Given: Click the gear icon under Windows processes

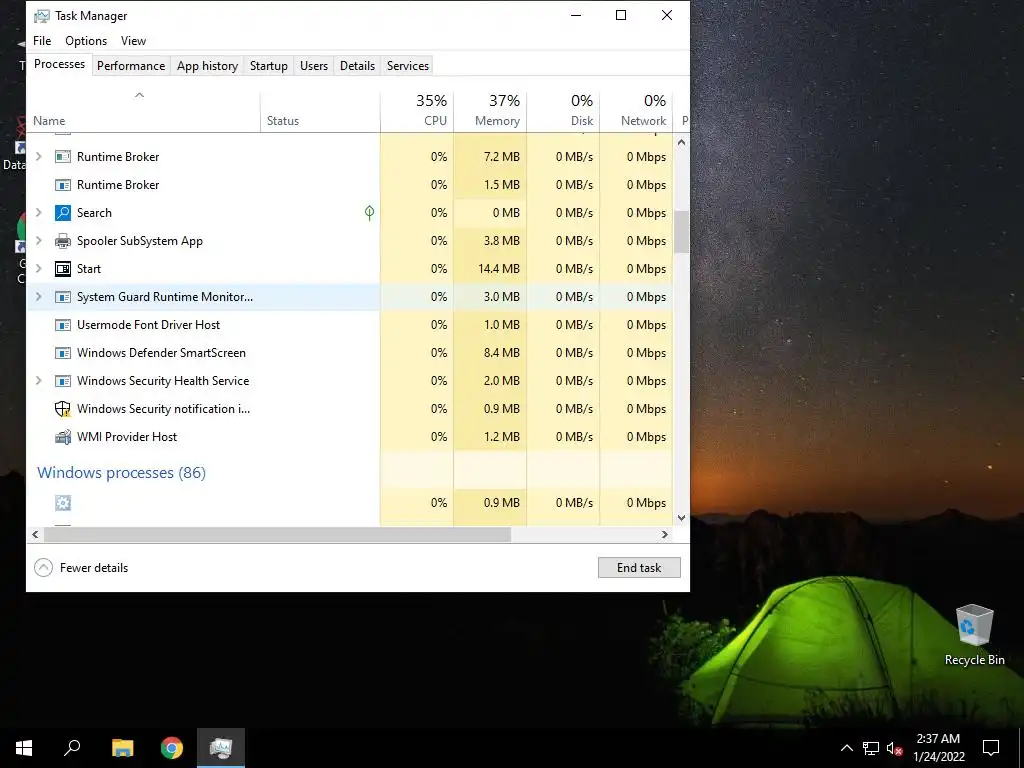Looking at the screenshot, I should click(x=63, y=503).
